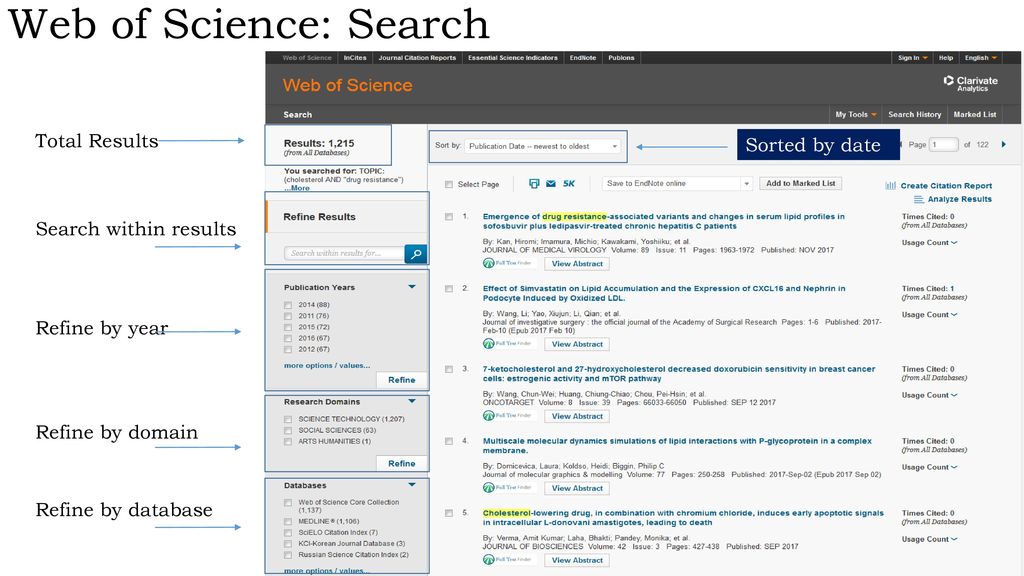
Task: Check the MEDLINE database checkbox
Action: pyautogui.click(x=288, y=522)
